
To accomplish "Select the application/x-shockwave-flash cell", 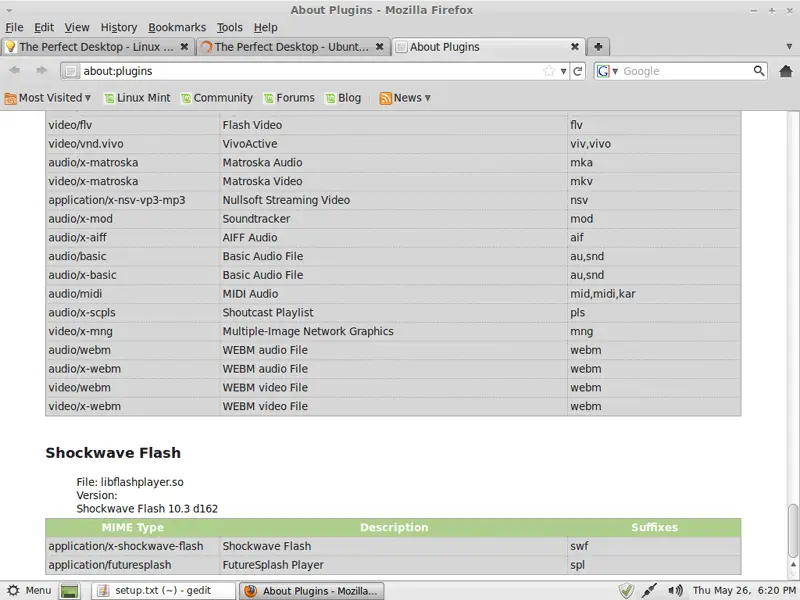I will click(x=133, y=546).
